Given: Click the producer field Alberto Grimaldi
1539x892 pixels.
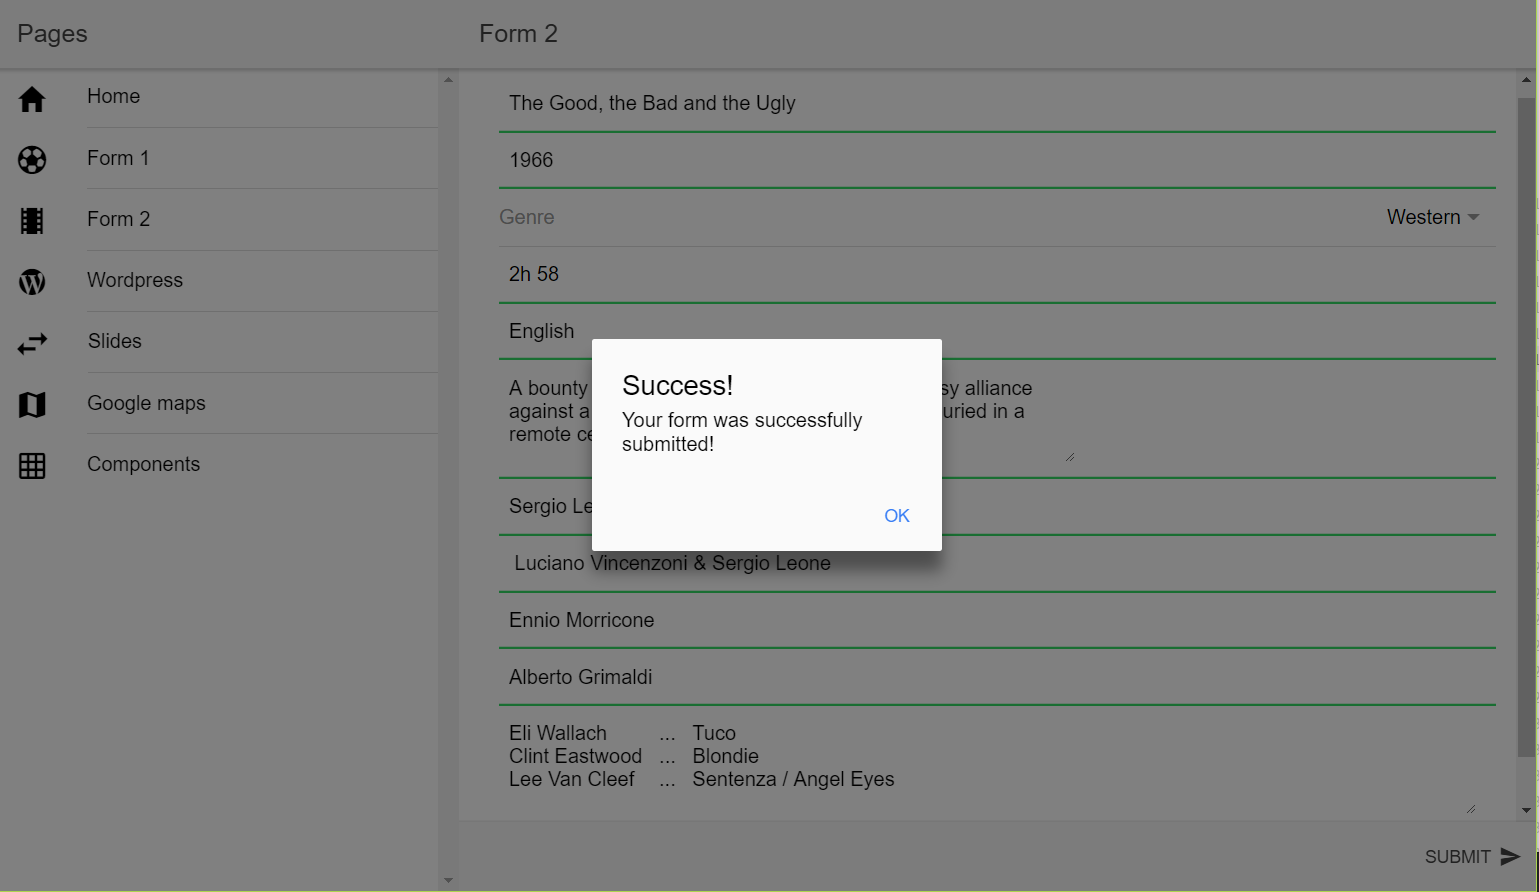Looking at the screenshot, I should click(x=997, y=678).
